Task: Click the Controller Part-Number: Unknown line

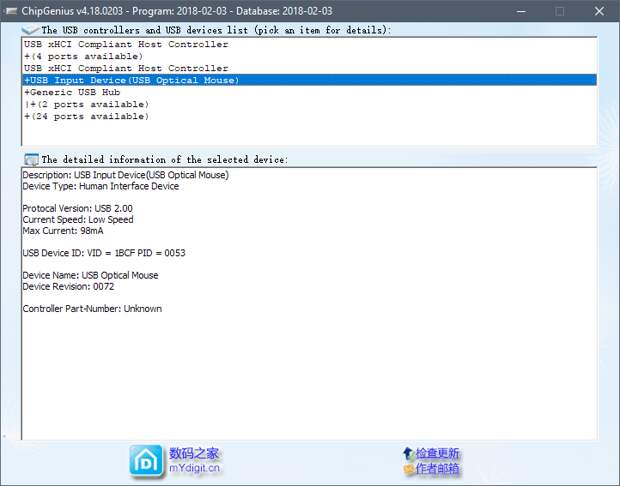Action: click(x=92, y=308)
